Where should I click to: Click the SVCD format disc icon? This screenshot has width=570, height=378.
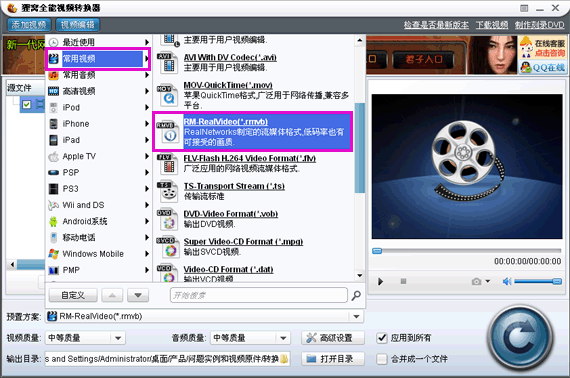point(168,247)
